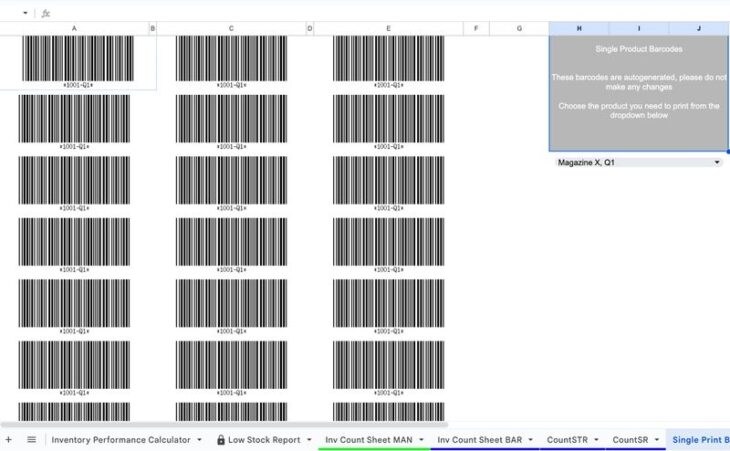
Task: Switch to the Low Stock Report tab
Action: [265, 440]
